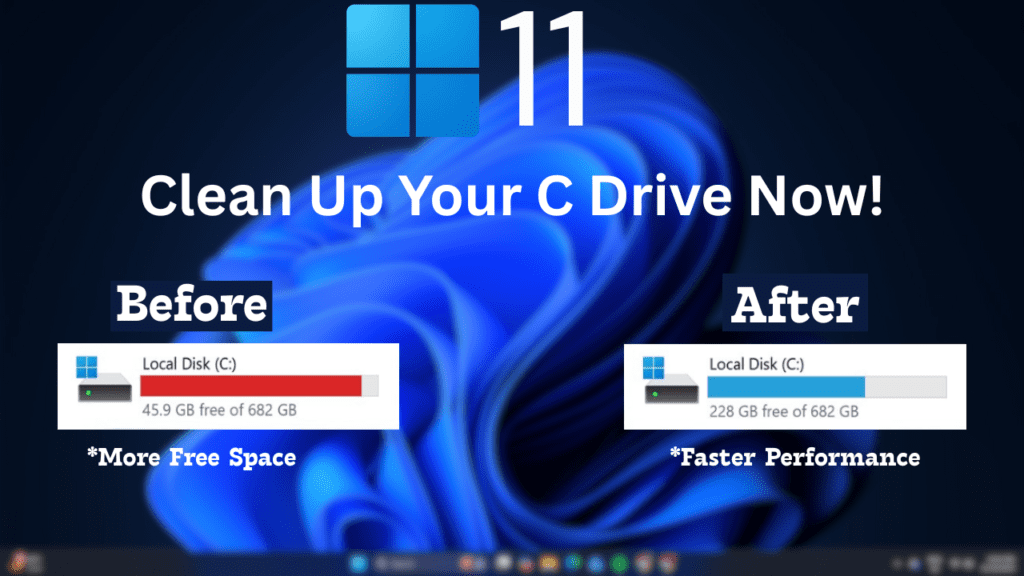Click the "*More Free Space" caption
Viewport: 1024px width, 576px height.
(x=192, y=458)
